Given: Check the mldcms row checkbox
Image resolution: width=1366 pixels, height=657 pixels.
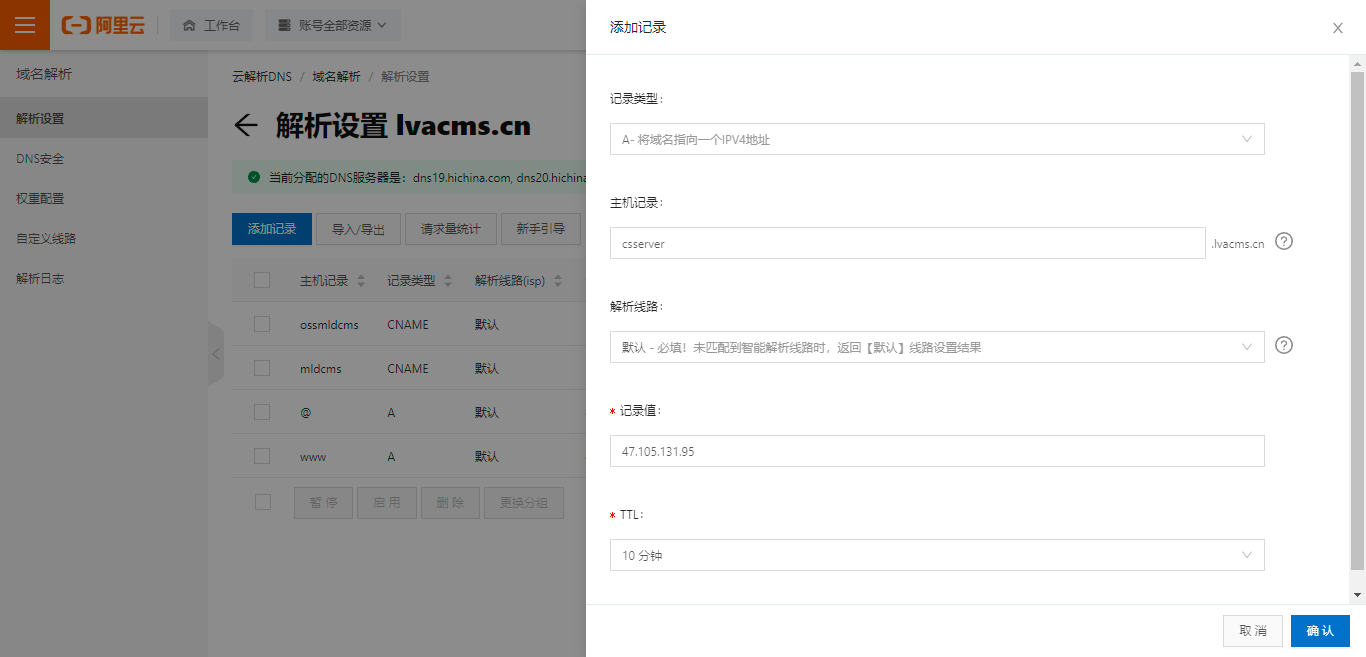Looking at the screenshot, I should point(262,368).
